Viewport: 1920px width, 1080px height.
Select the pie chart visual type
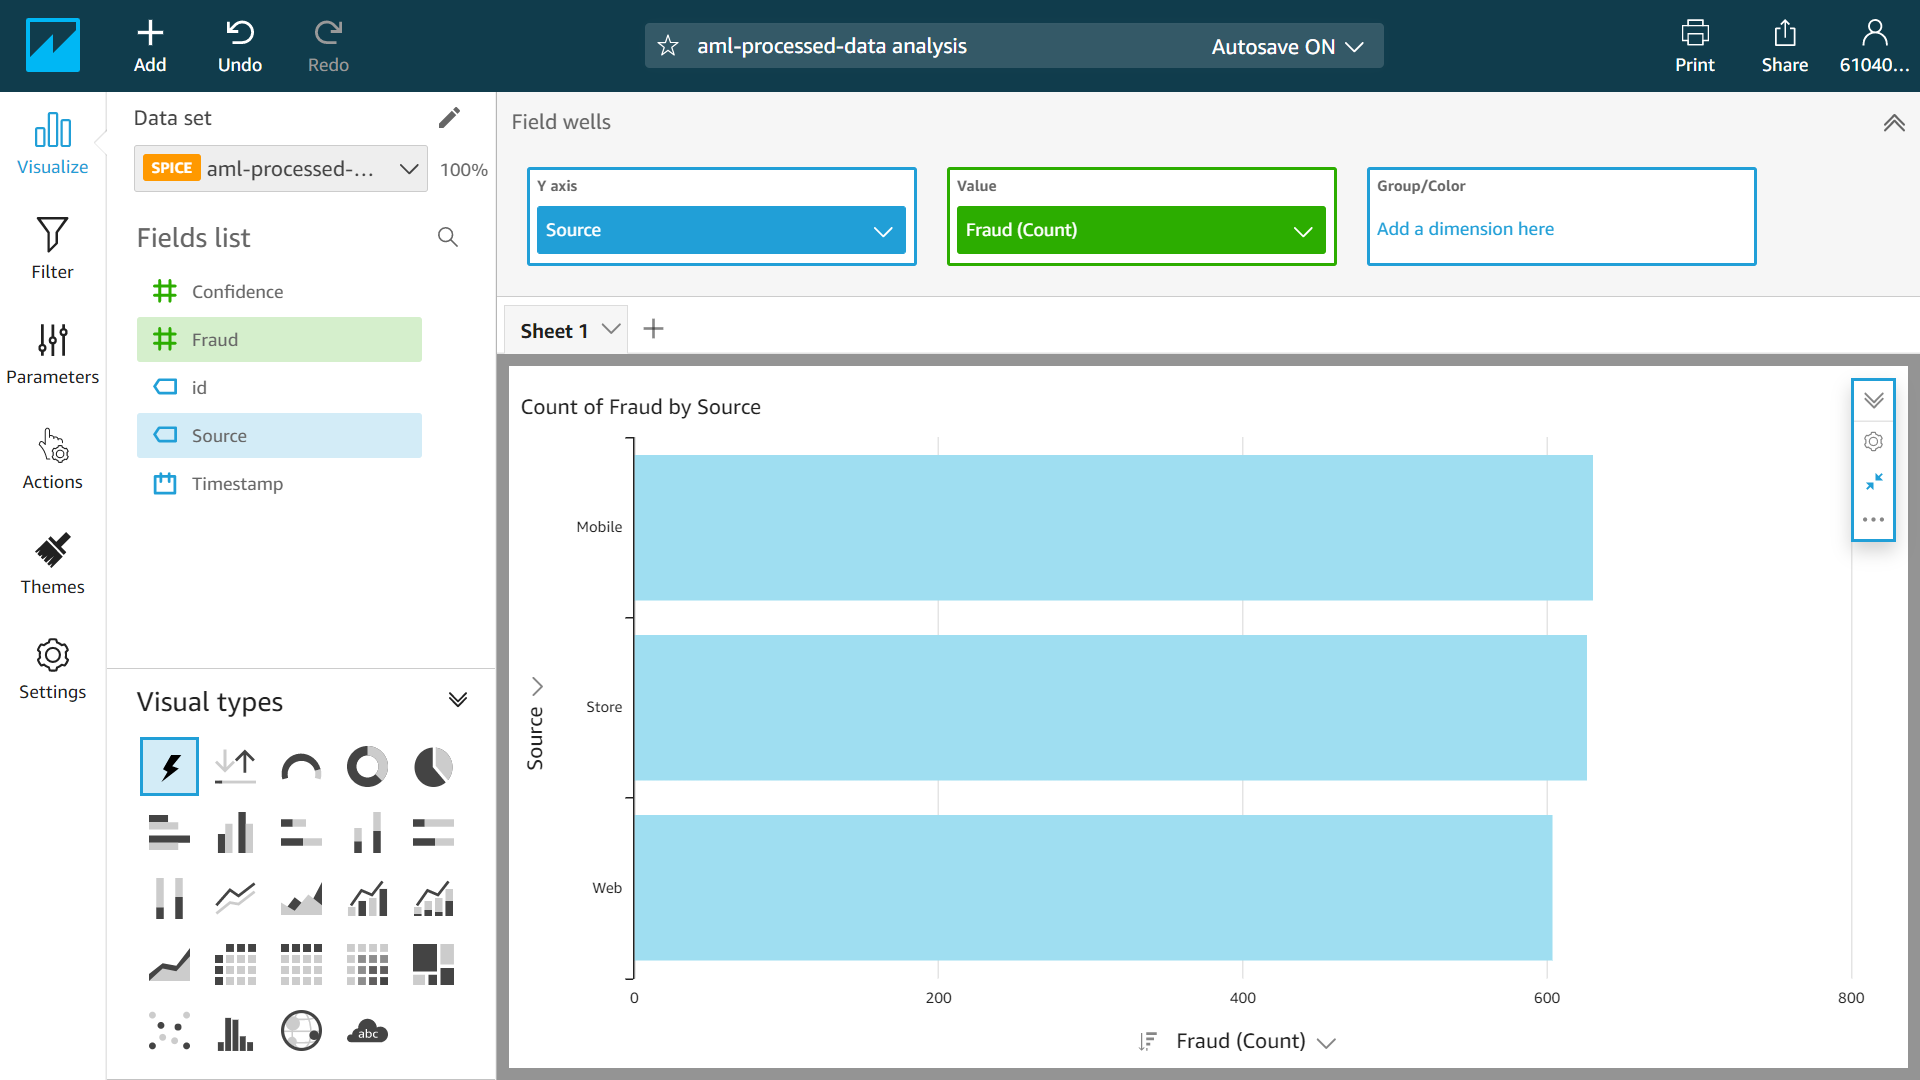coord(433,767)
